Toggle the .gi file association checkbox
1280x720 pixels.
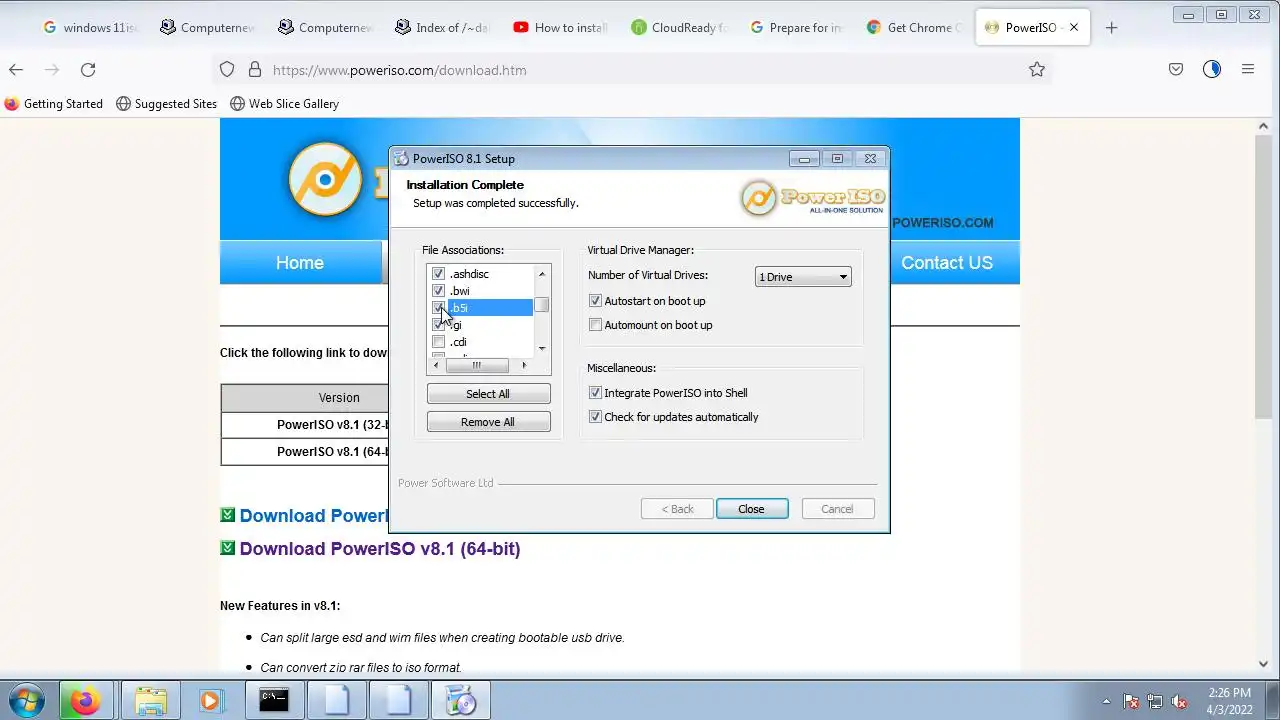(438, 325)
